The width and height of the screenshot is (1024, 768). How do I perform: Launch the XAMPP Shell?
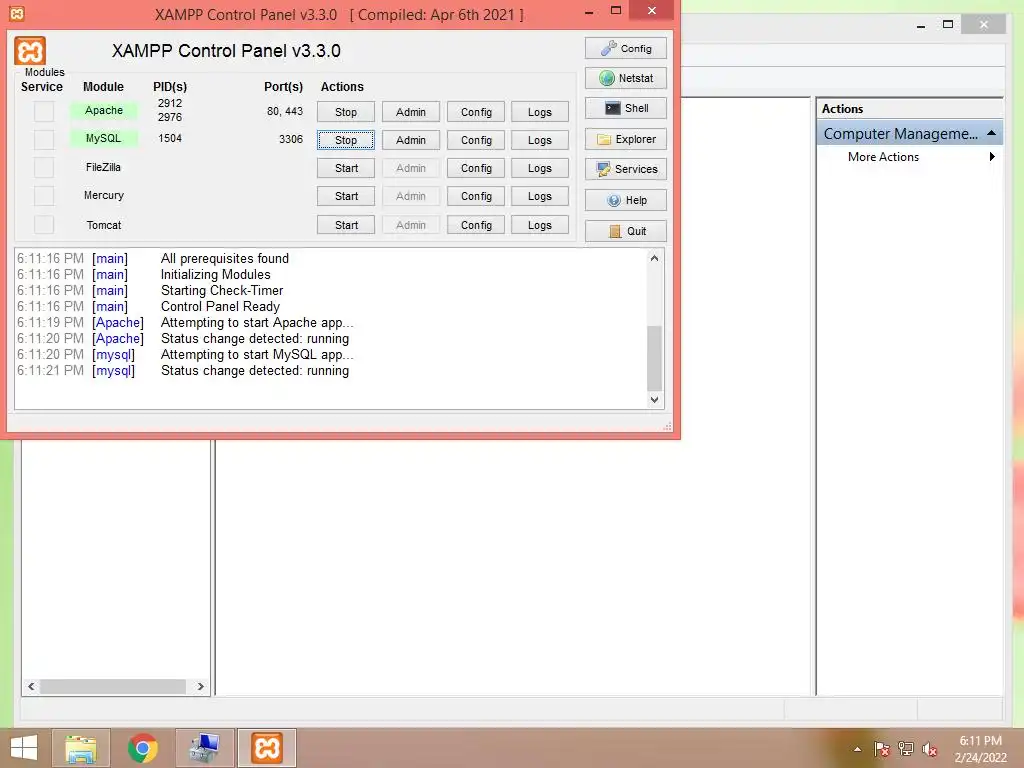[x=626, y=108]
